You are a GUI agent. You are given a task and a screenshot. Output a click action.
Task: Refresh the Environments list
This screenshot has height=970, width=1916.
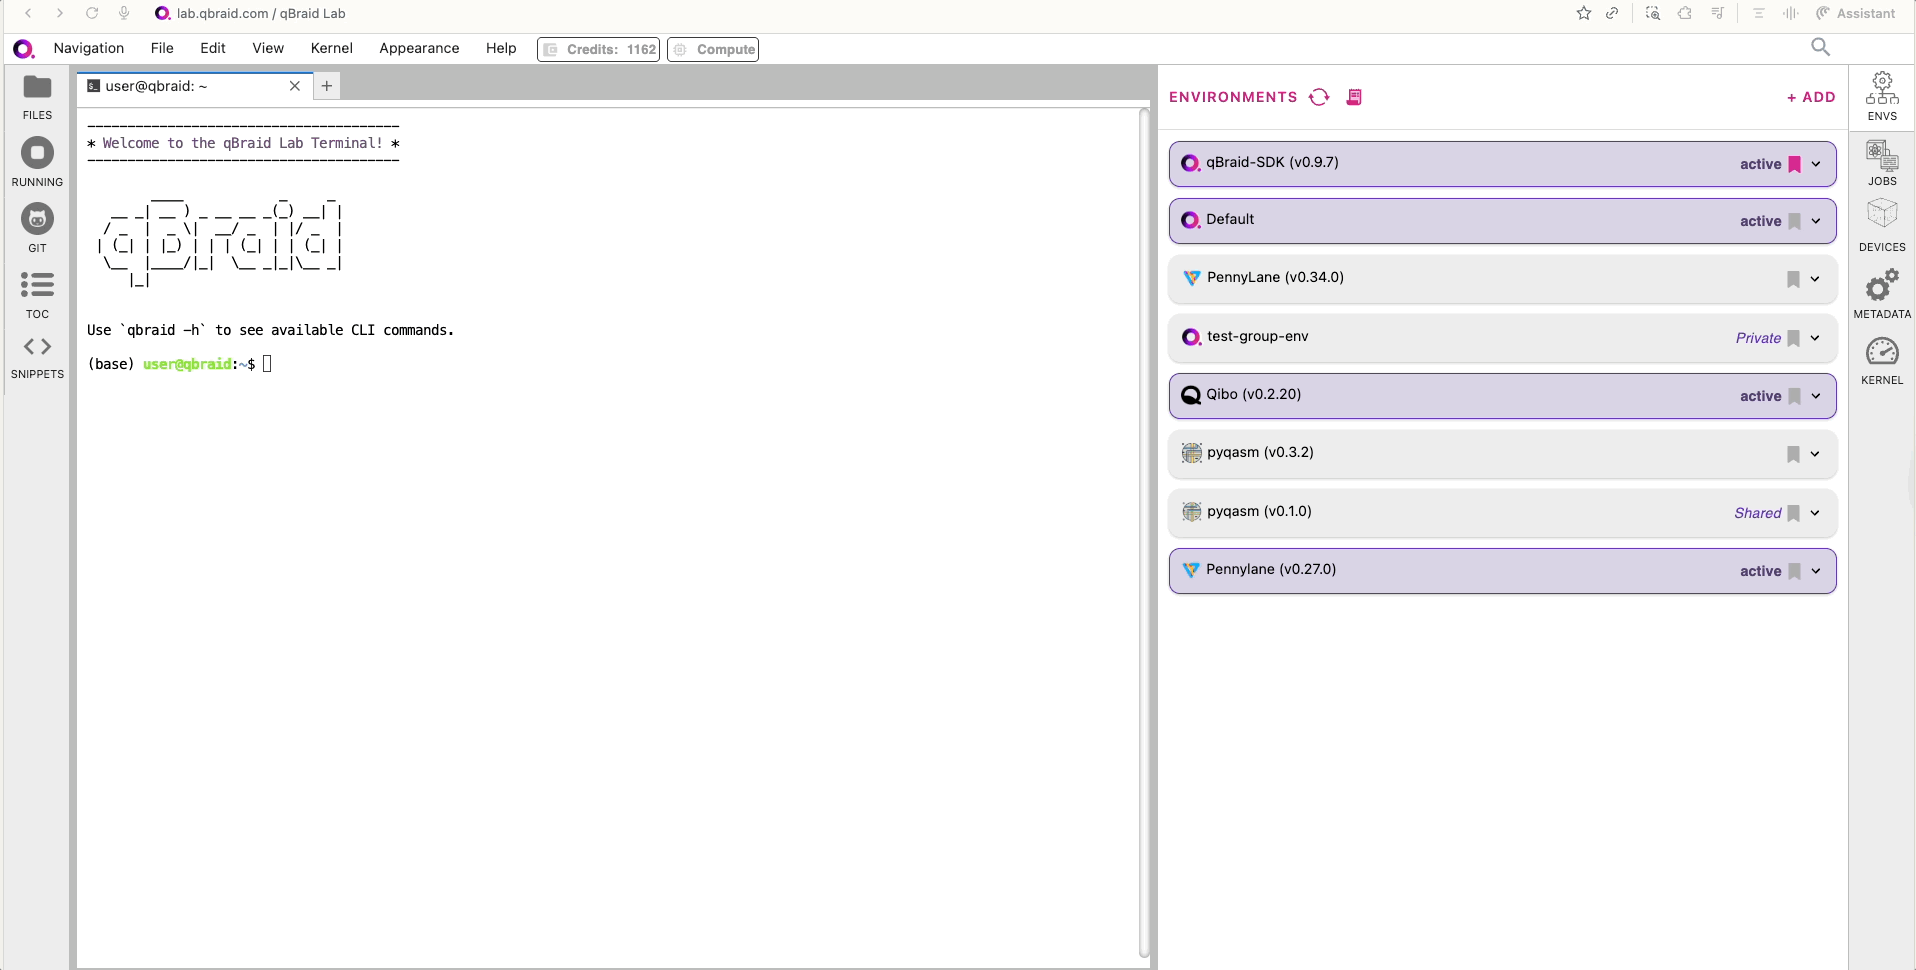(x=1319, y=97)
